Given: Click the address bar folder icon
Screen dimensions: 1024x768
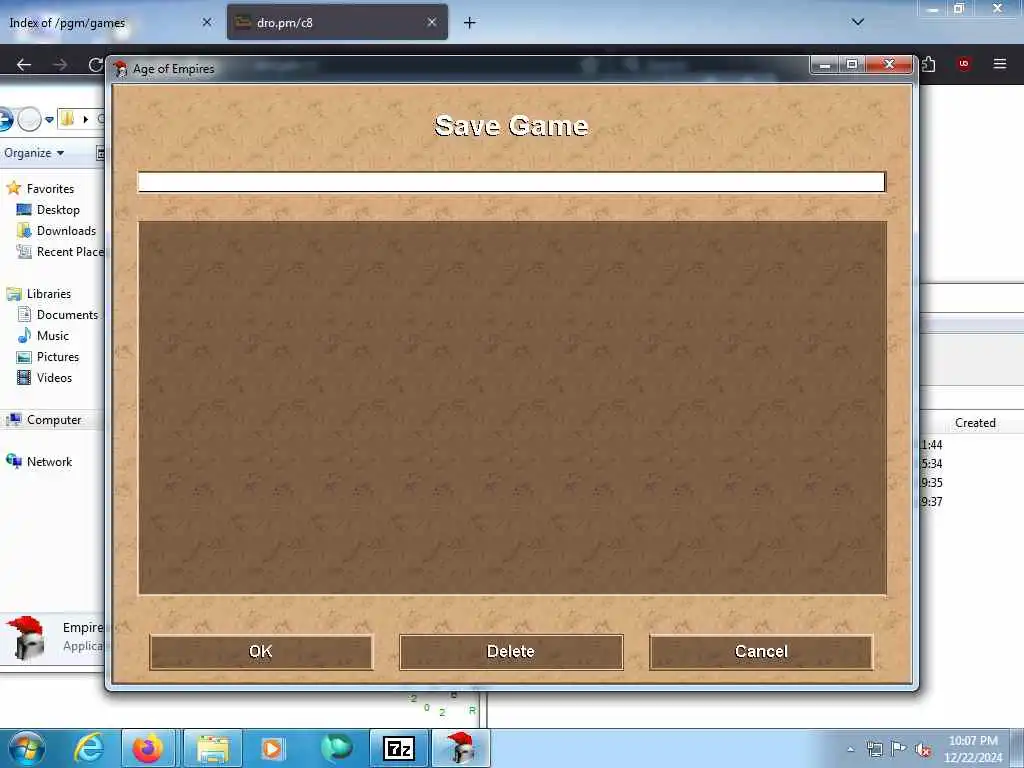Looking at the screenshot, I should tap(67, 119).
